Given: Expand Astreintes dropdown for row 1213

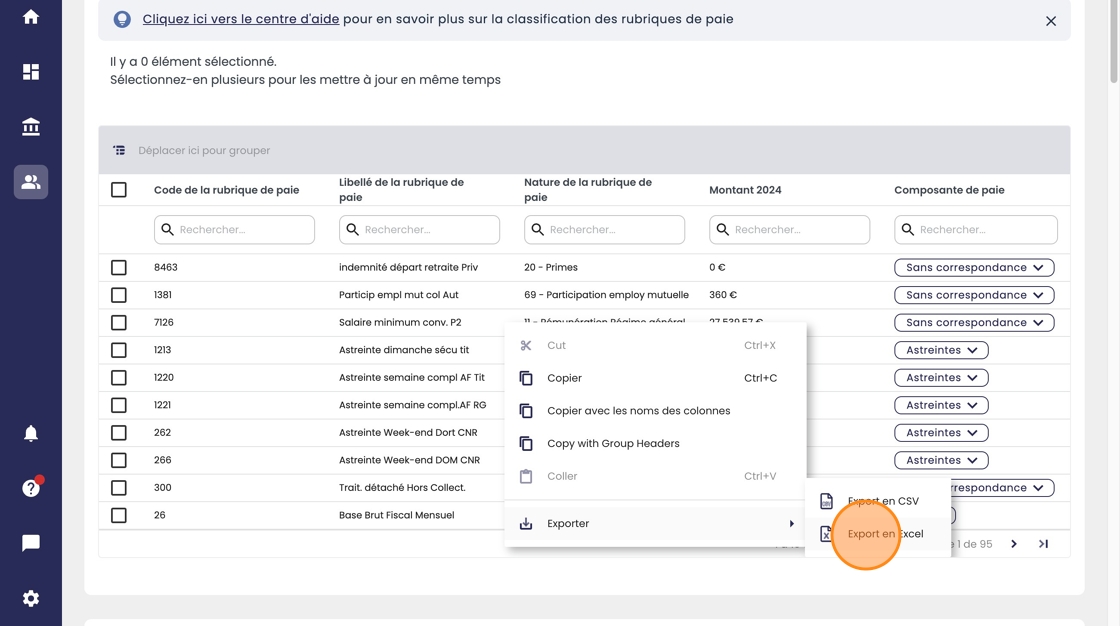Looking at the screenshot, I should click(941, 350).
